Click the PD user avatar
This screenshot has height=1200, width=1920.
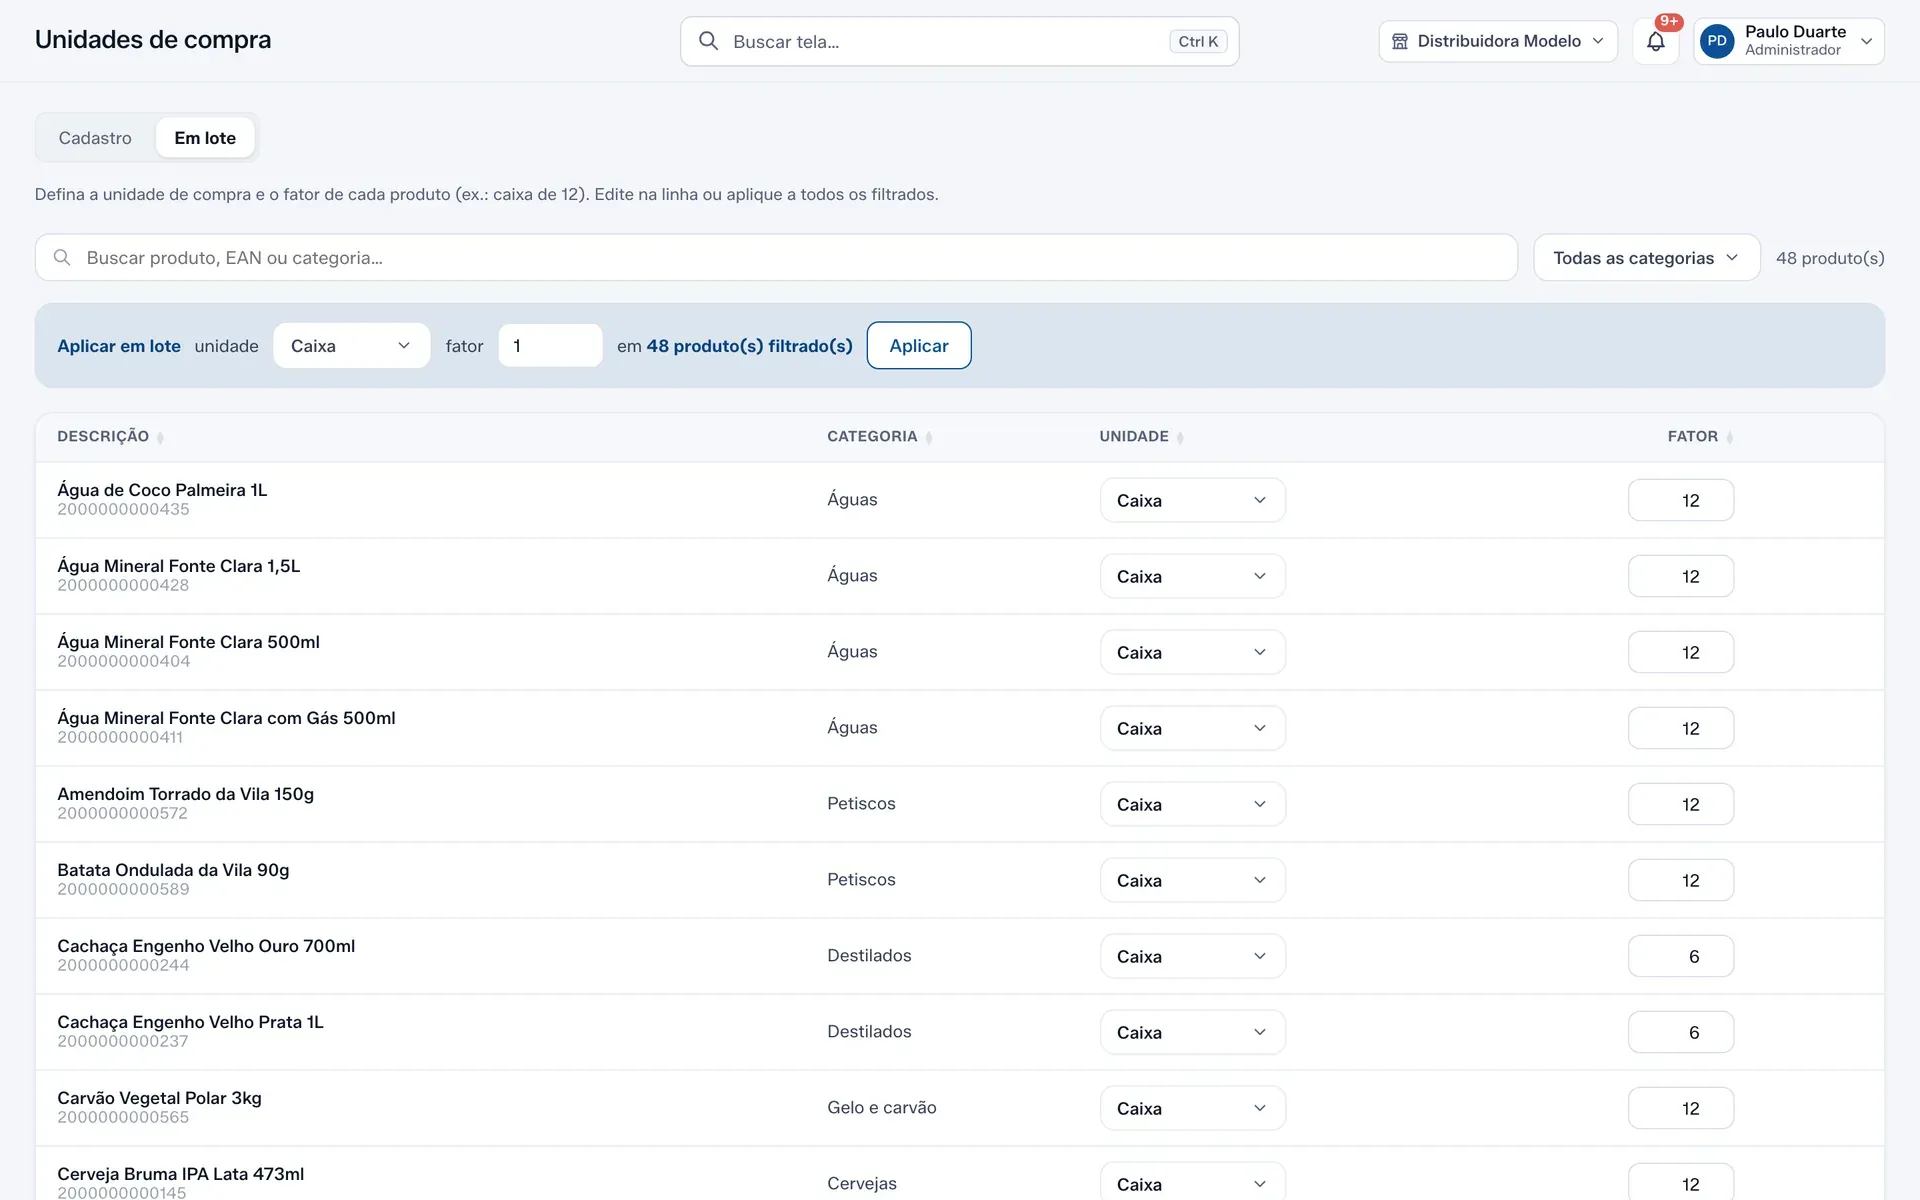(x=1717, y=41)
